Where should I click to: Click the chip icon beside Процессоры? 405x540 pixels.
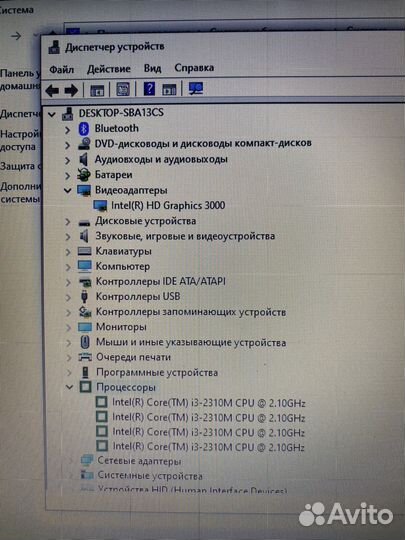tap(85, 387)
